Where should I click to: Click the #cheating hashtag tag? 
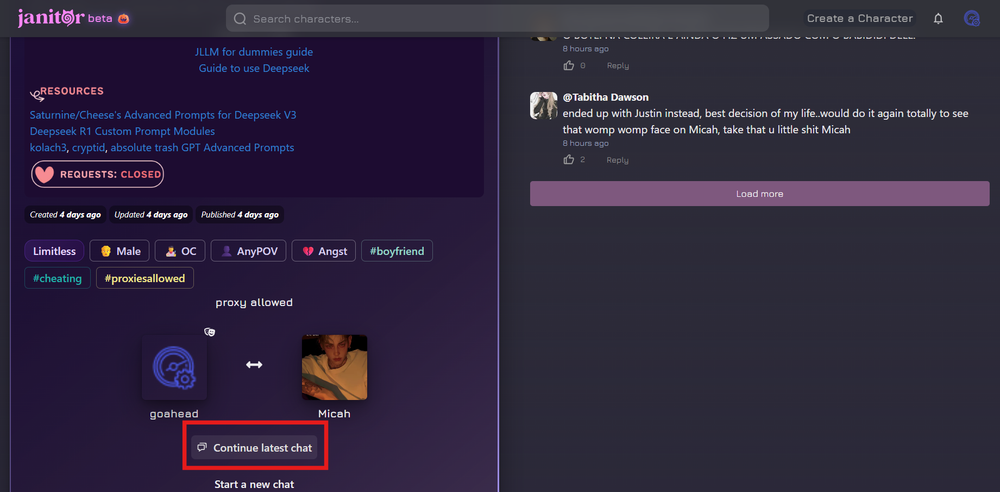[x=57, y=278]
